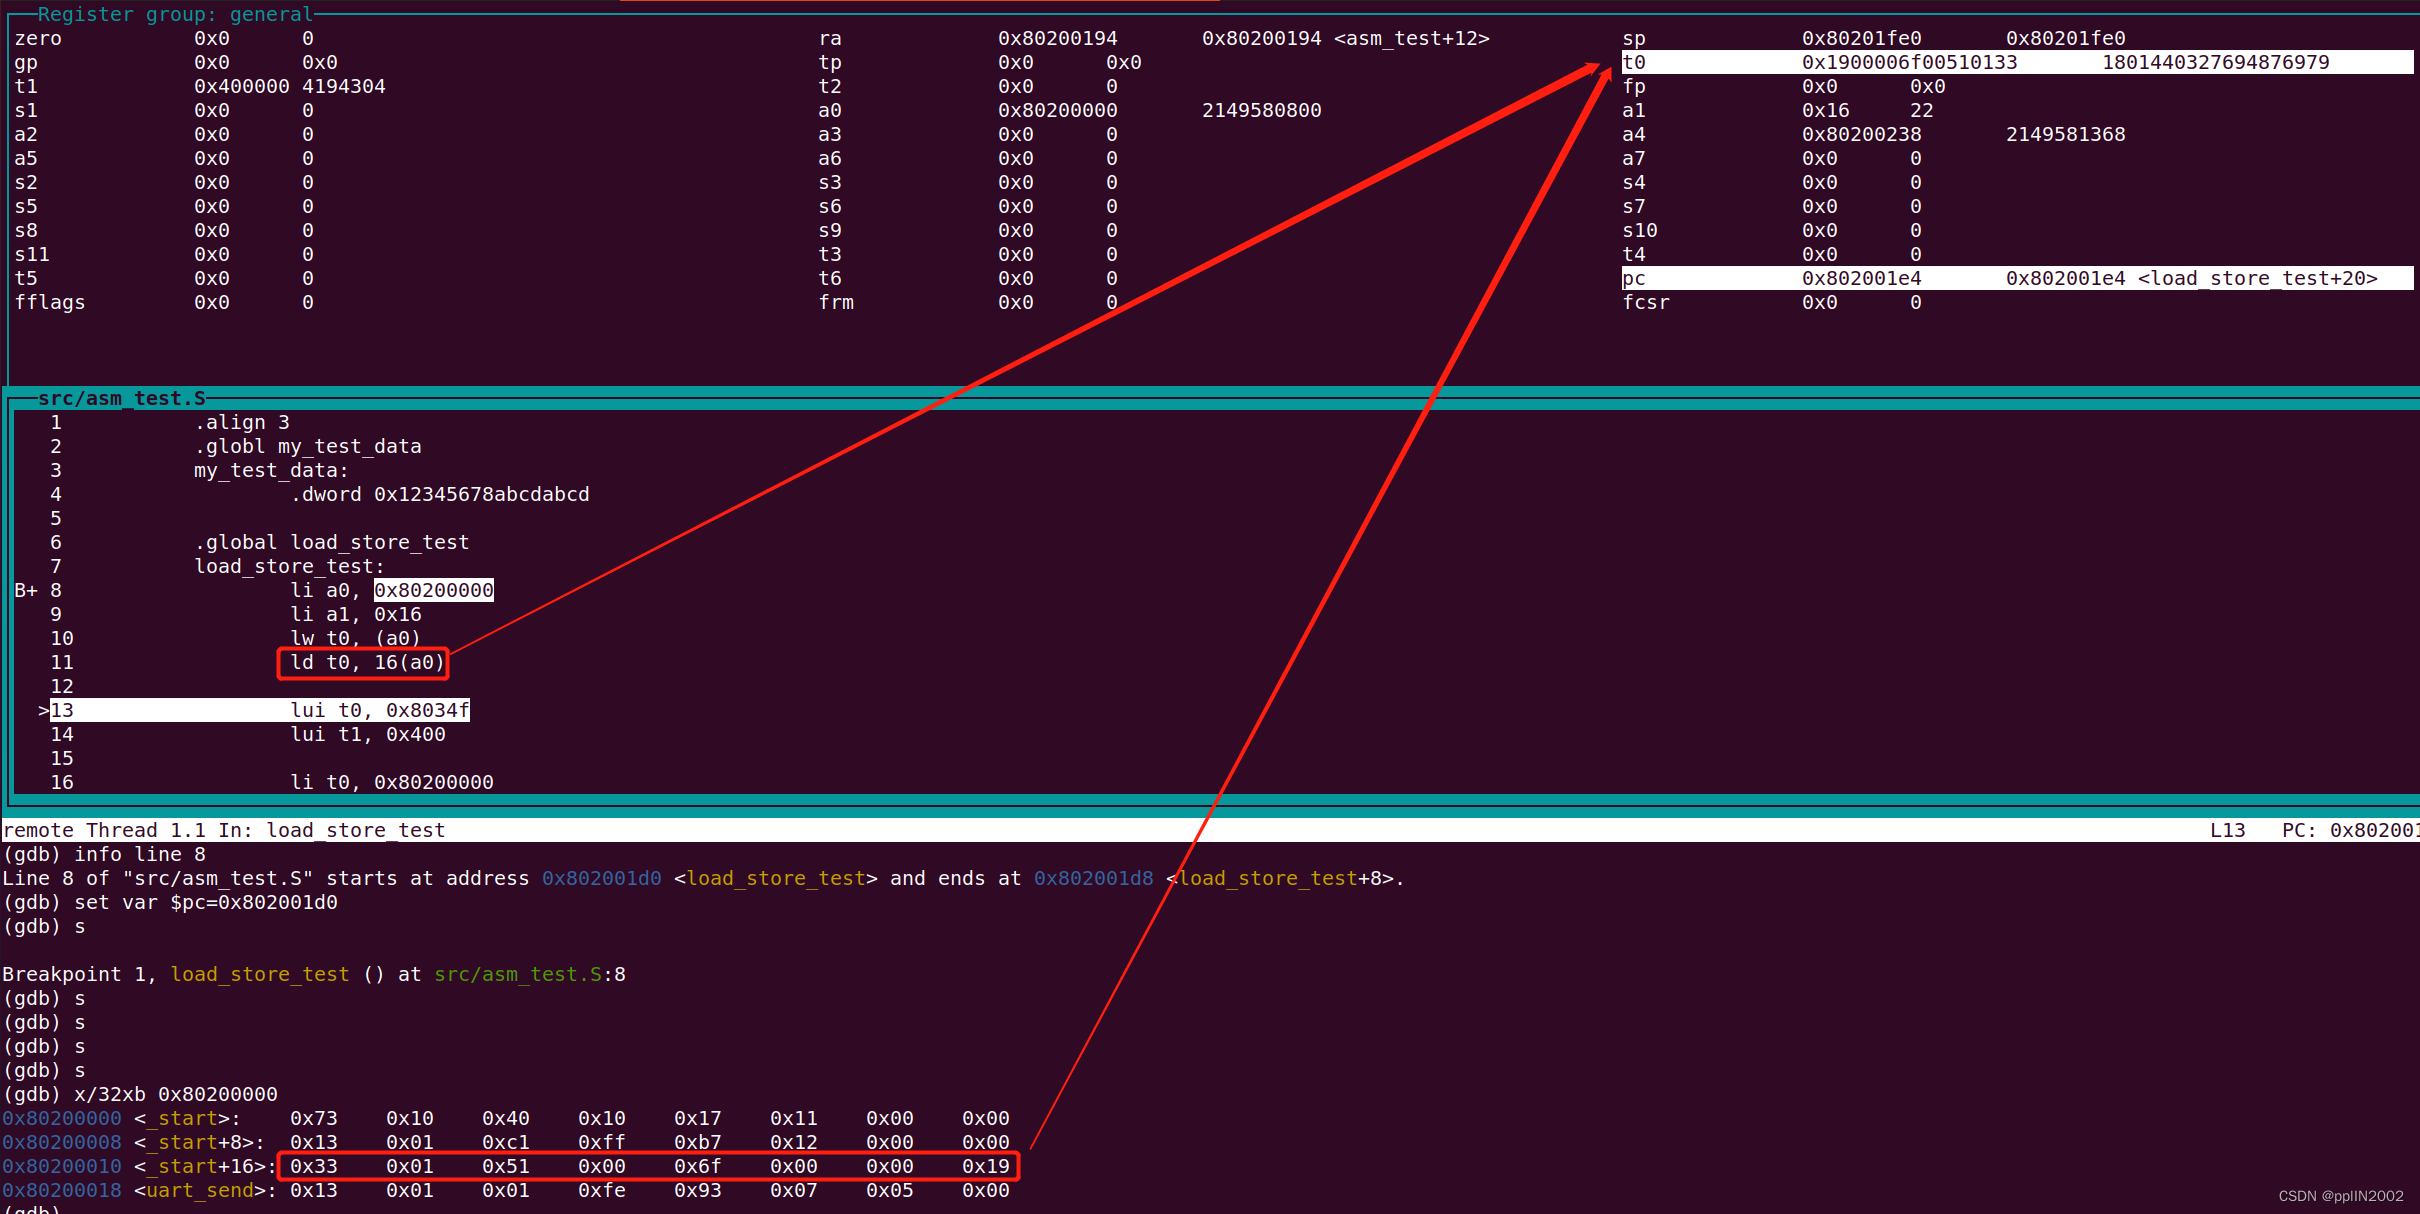The height and width of the screenshot is (1214, 2420).
Task: Click the s11 register name
Action: click(31, 254)
